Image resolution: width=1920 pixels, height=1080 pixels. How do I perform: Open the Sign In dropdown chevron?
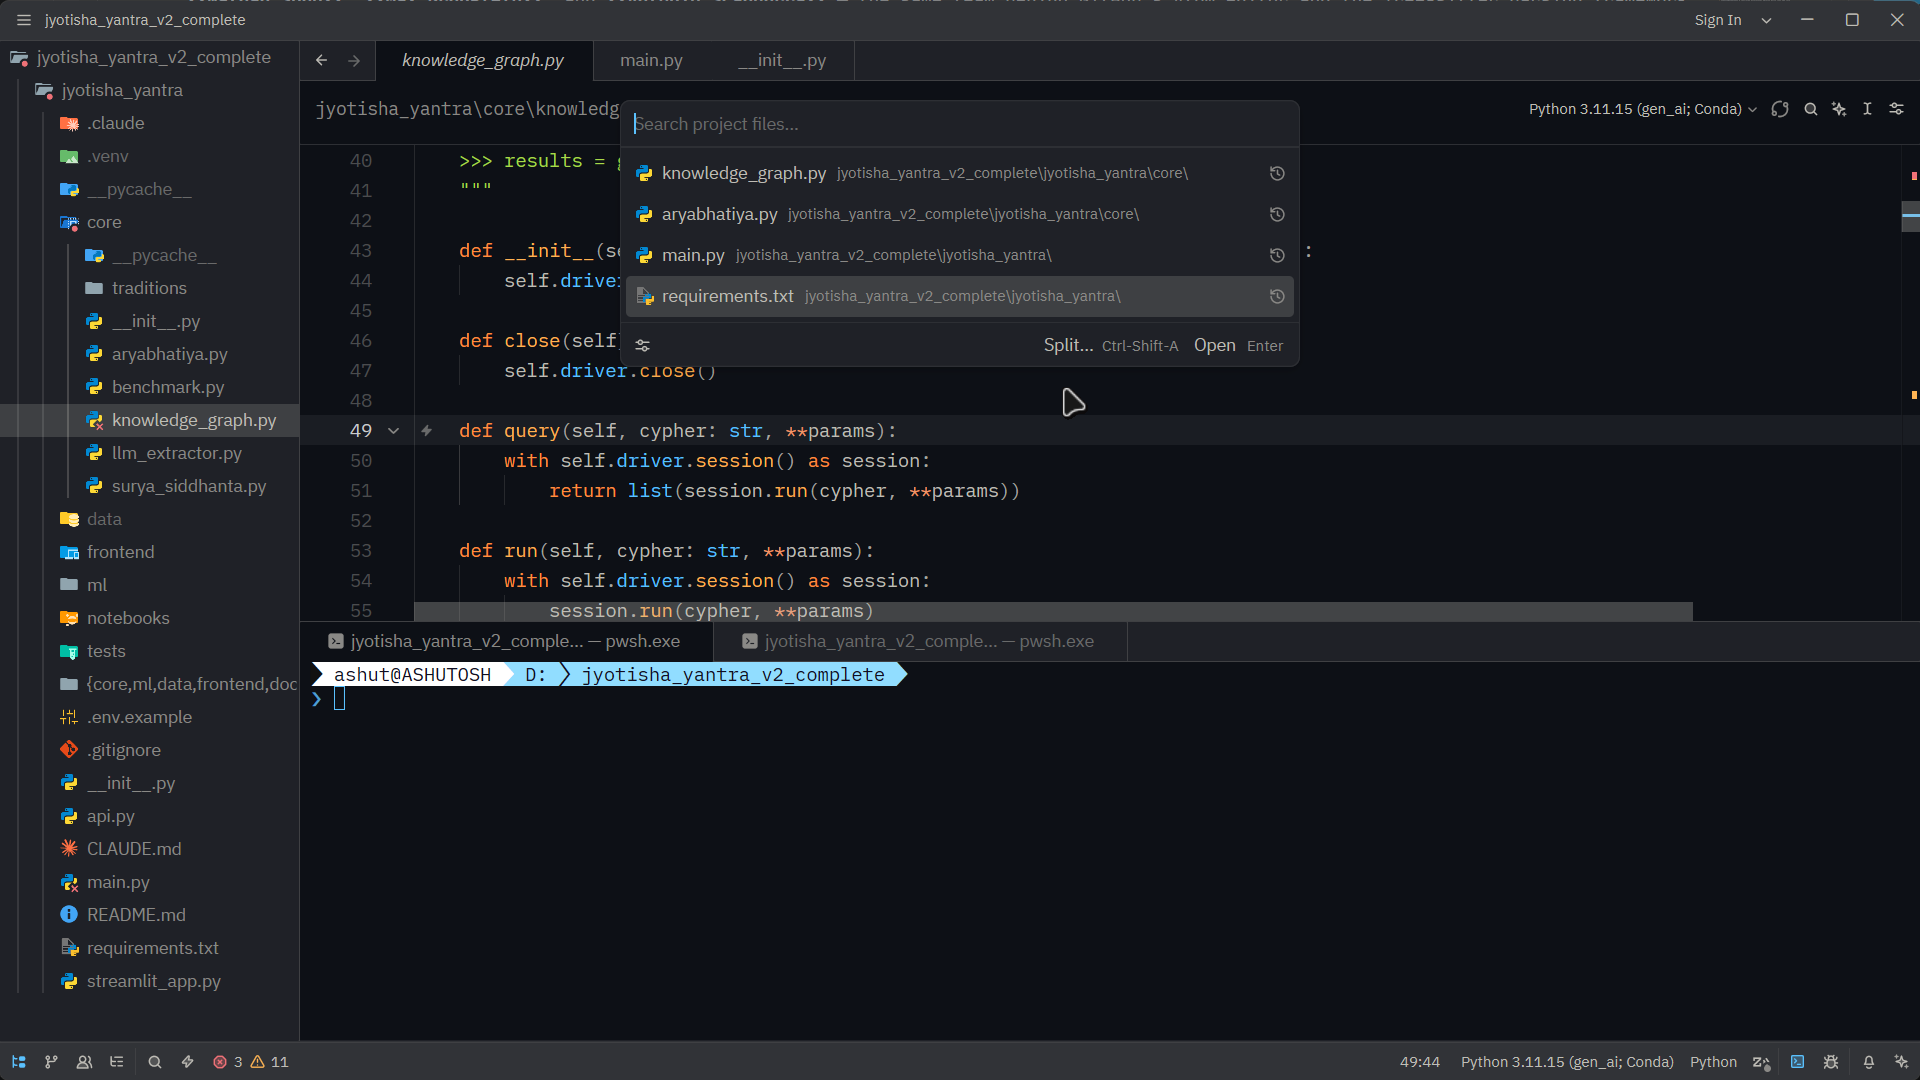(x=1767, y=20)
